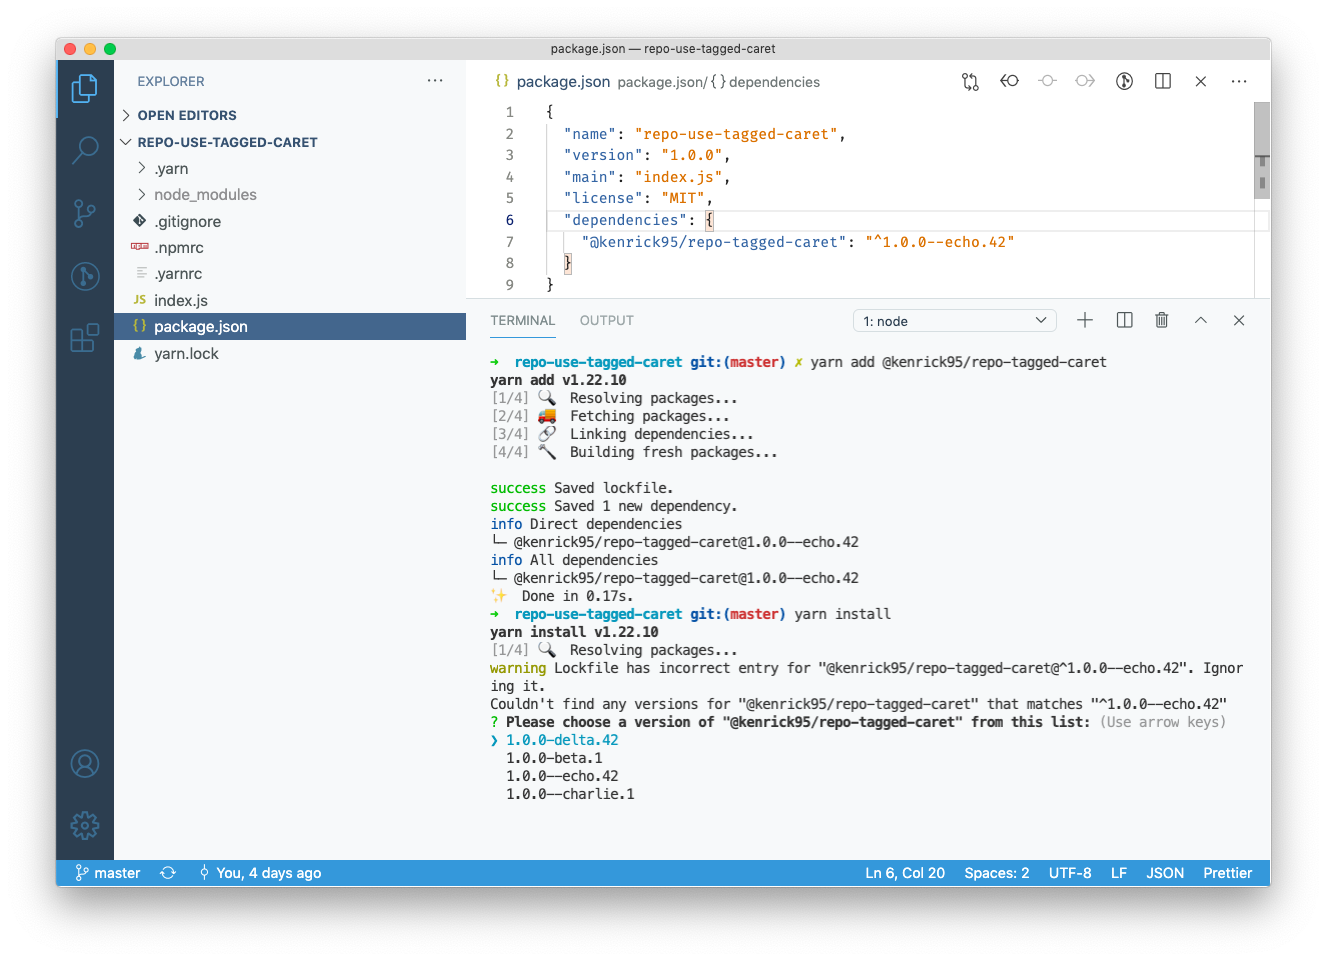The width and height of the screenshot is (1327, 961).
Task: Split the editor using the split icon
Action: point(1162,81)
